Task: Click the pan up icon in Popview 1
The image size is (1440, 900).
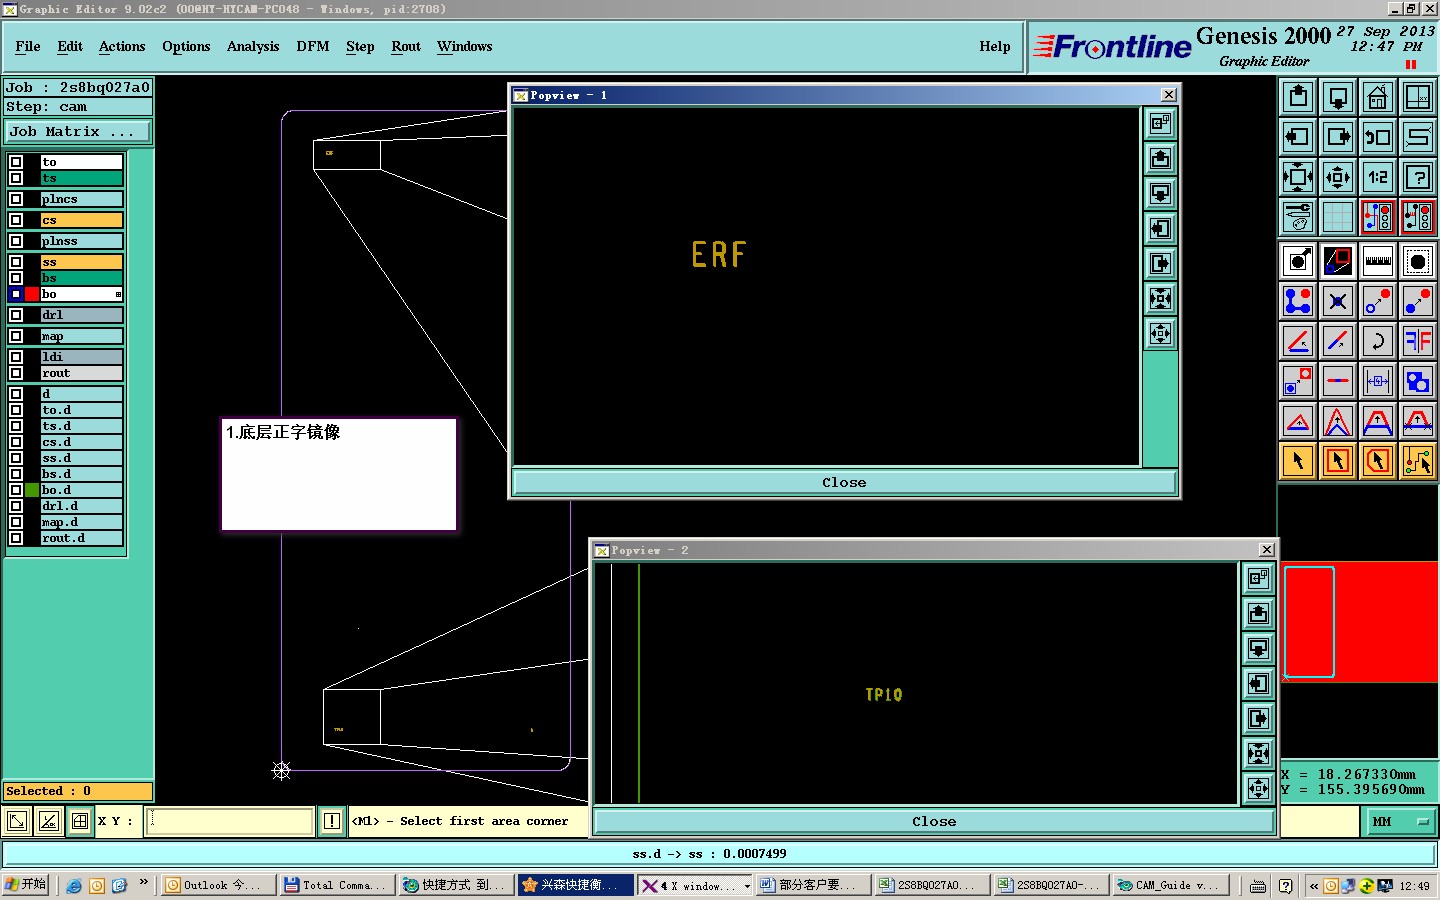Action: [1160, 159]
